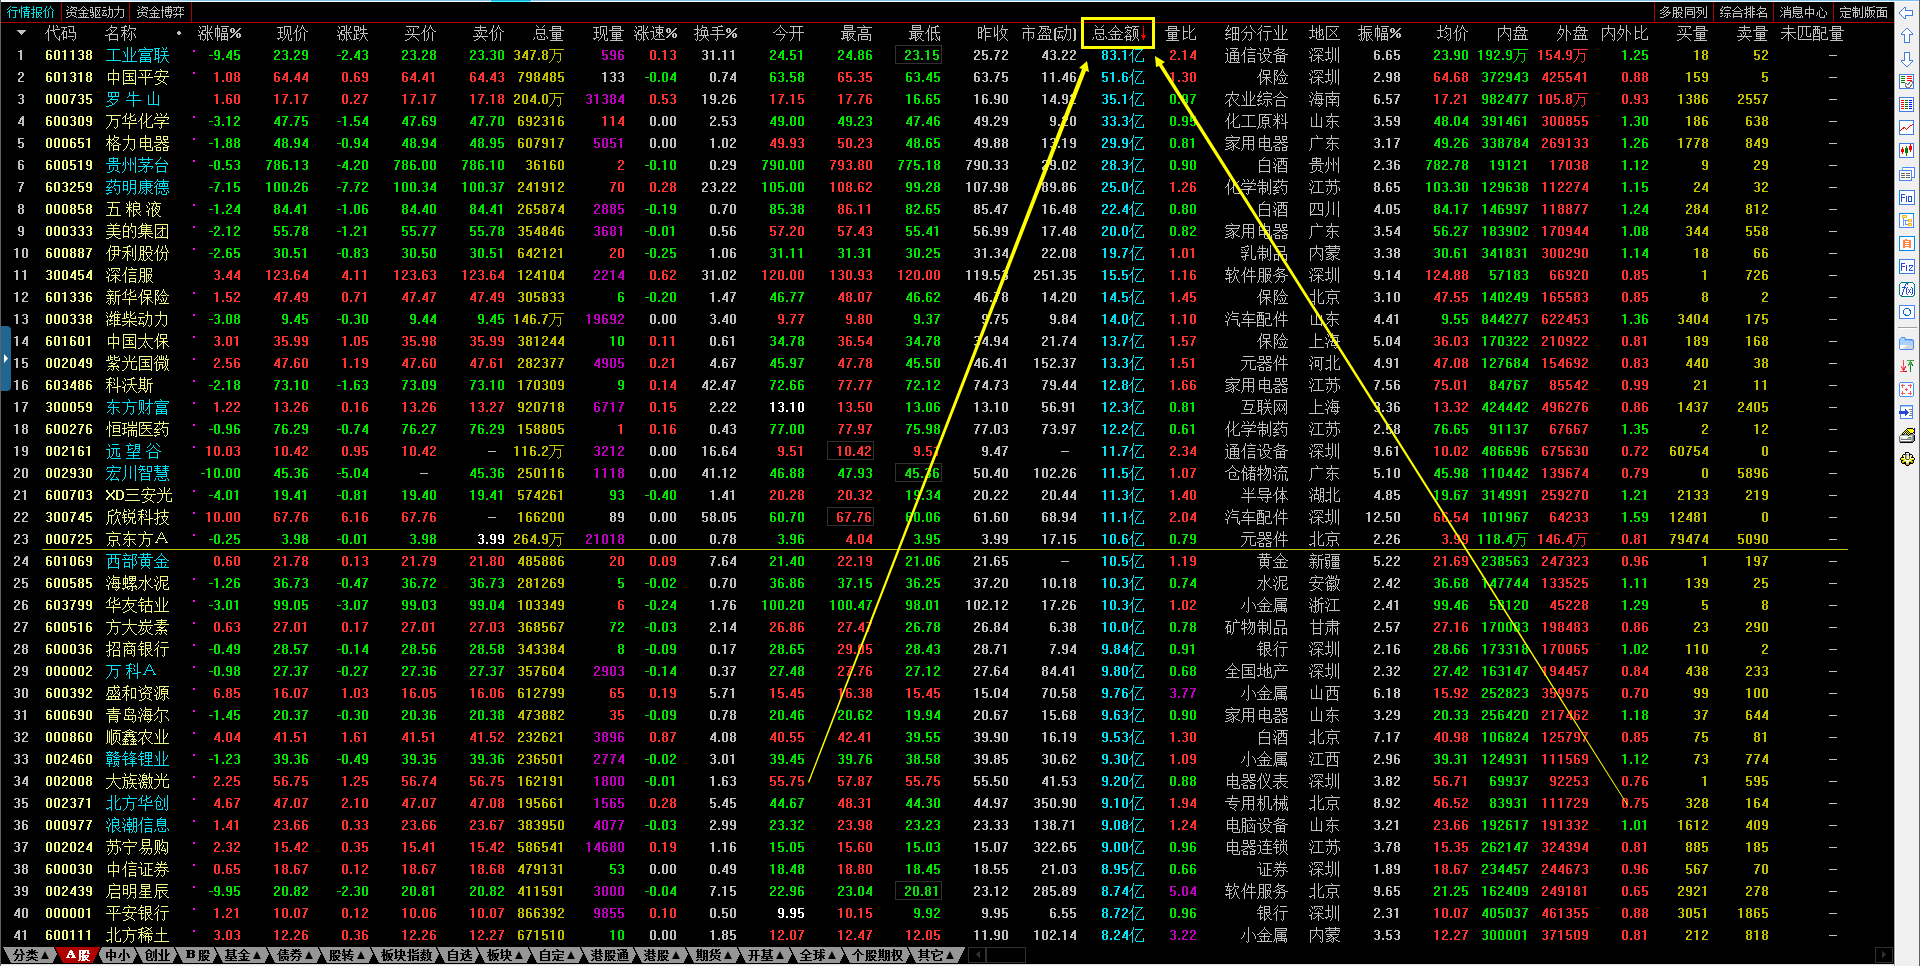Sort by the 换手% column header

click(x=715, y=33)
